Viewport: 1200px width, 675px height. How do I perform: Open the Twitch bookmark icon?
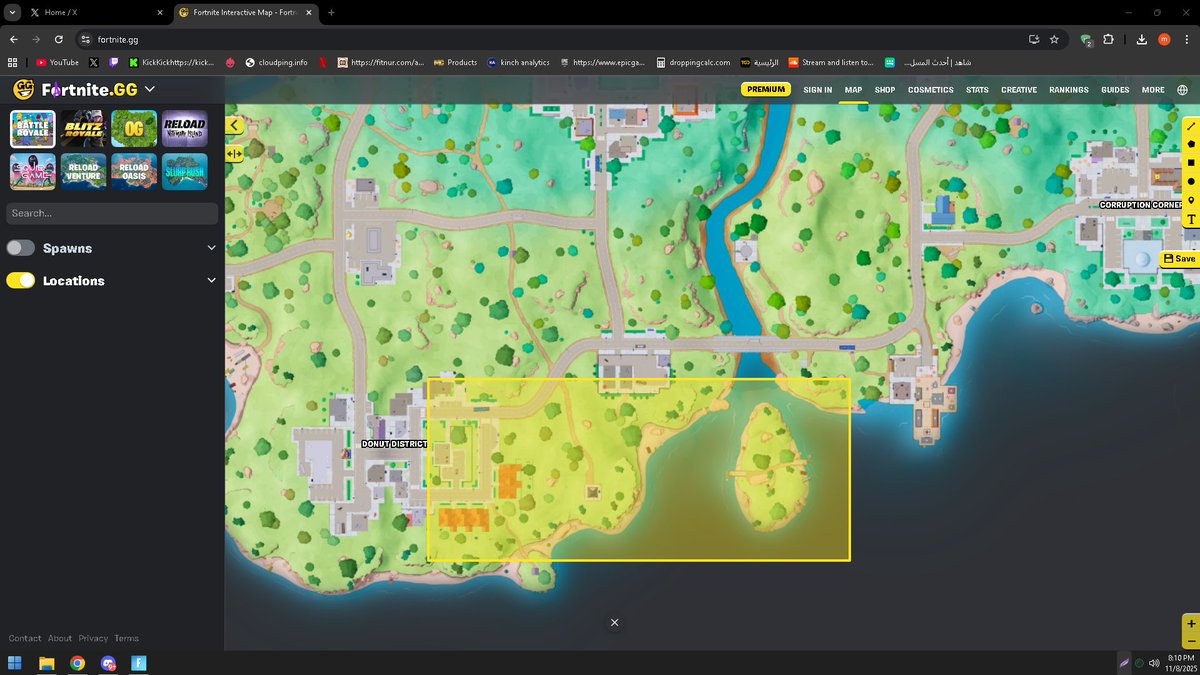pos(113,62)
